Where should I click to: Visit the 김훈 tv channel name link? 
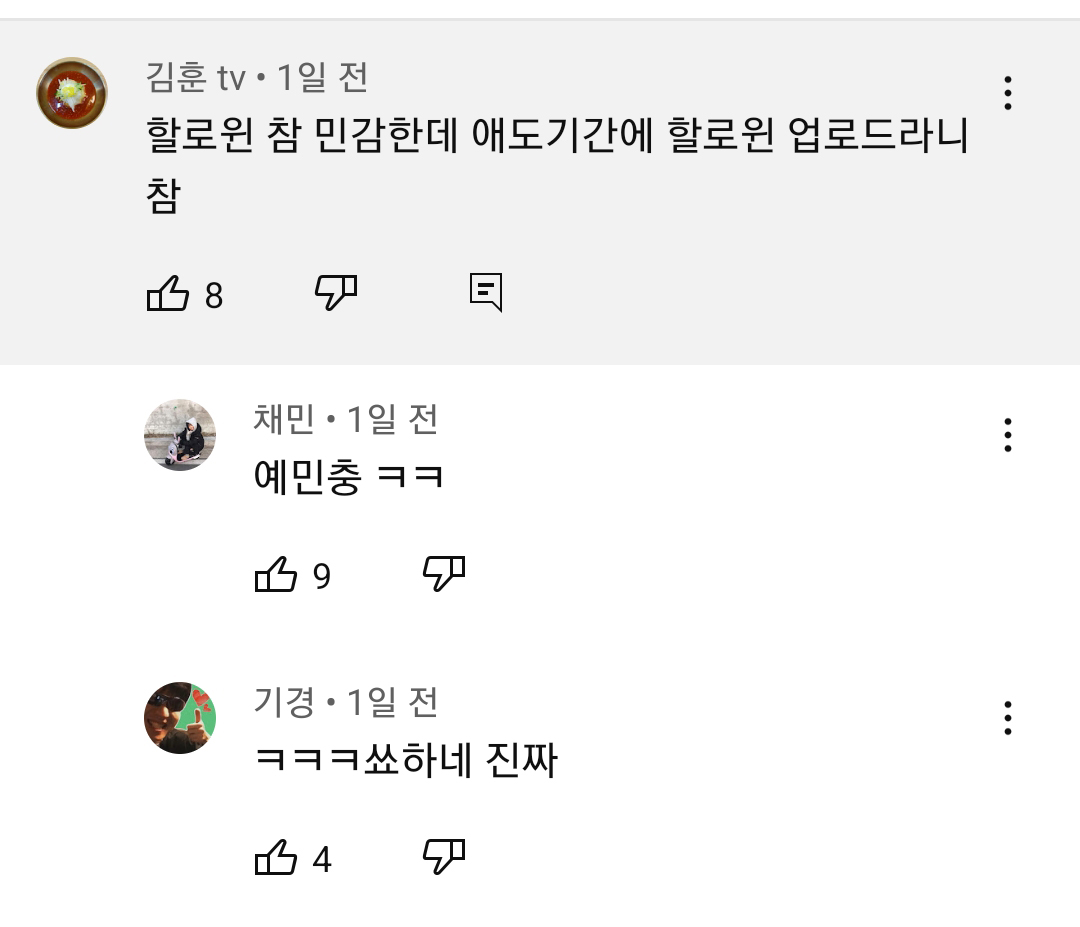coord(196,77)
